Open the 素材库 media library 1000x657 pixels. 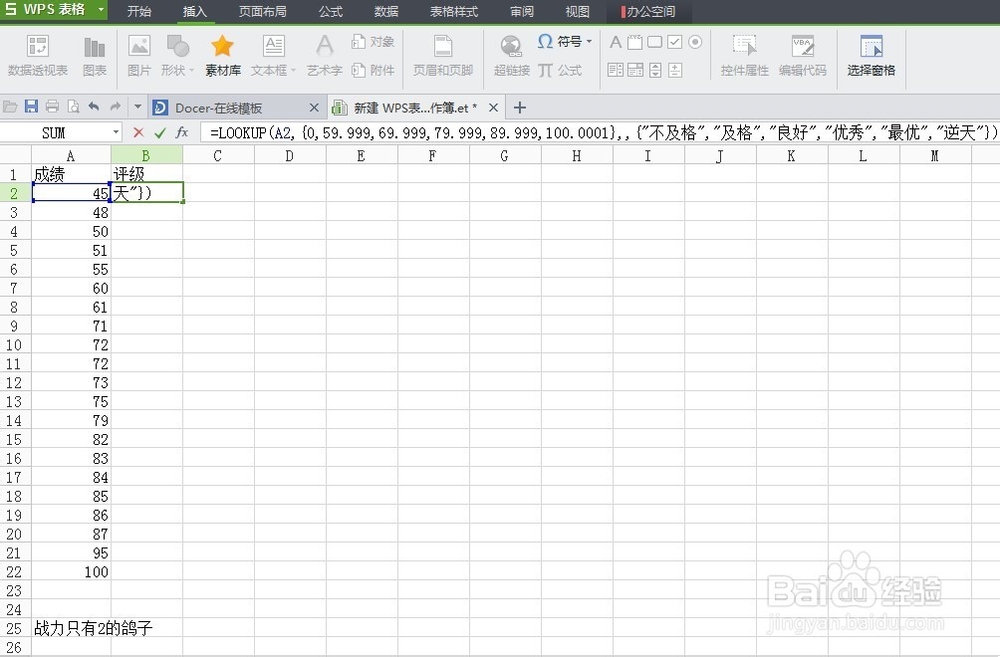[222, 55]
